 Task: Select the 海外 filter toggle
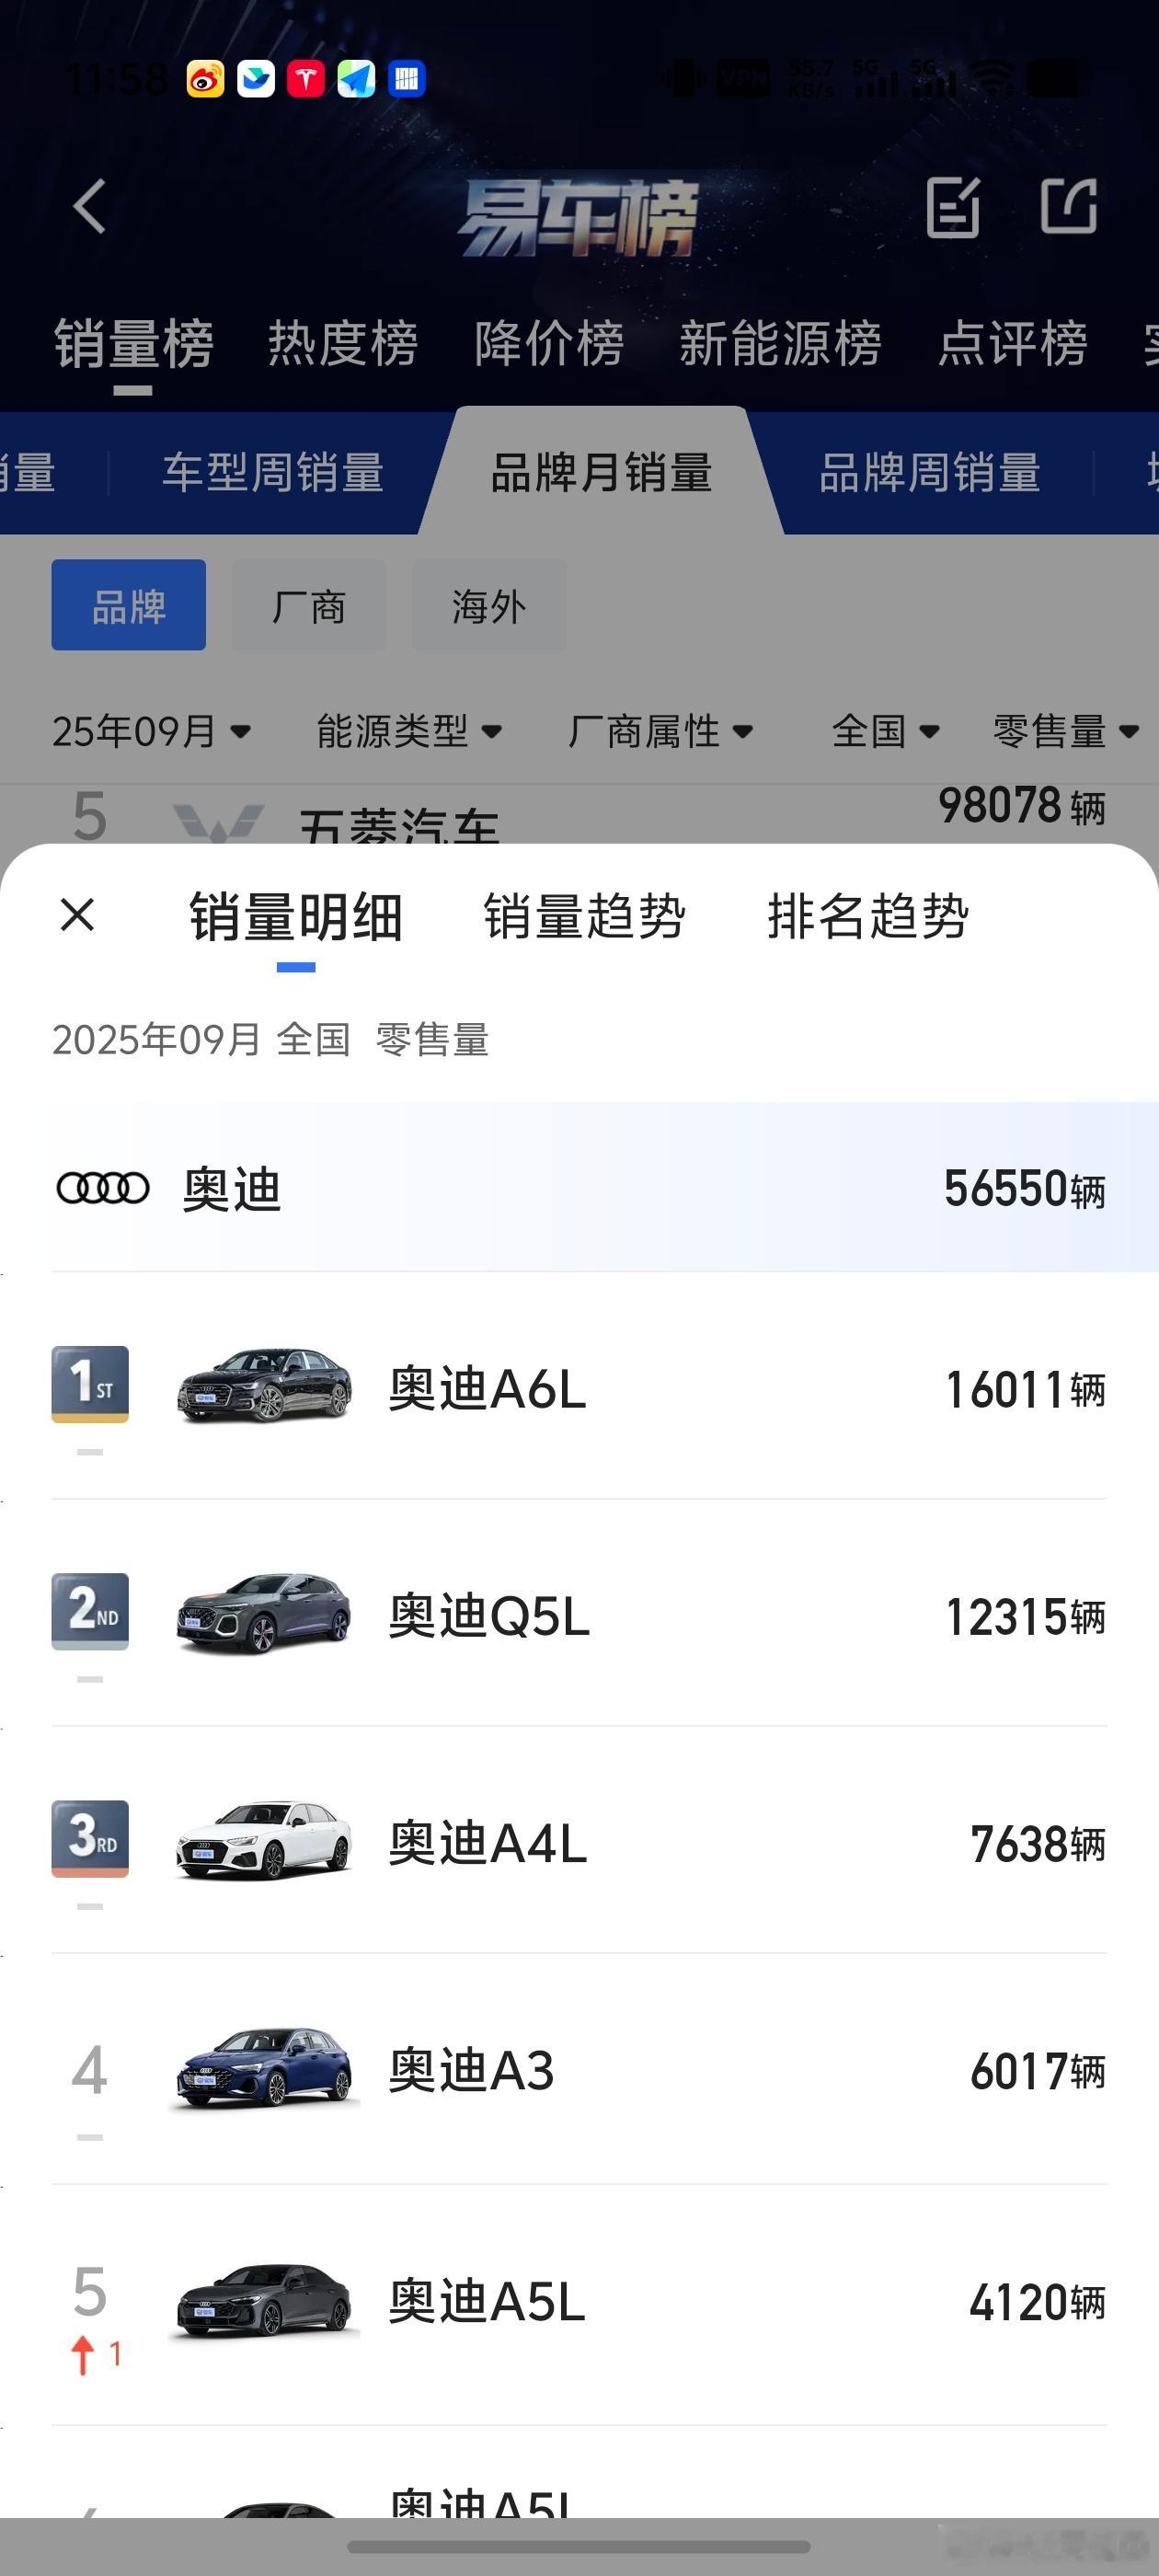tap(489, 605)
